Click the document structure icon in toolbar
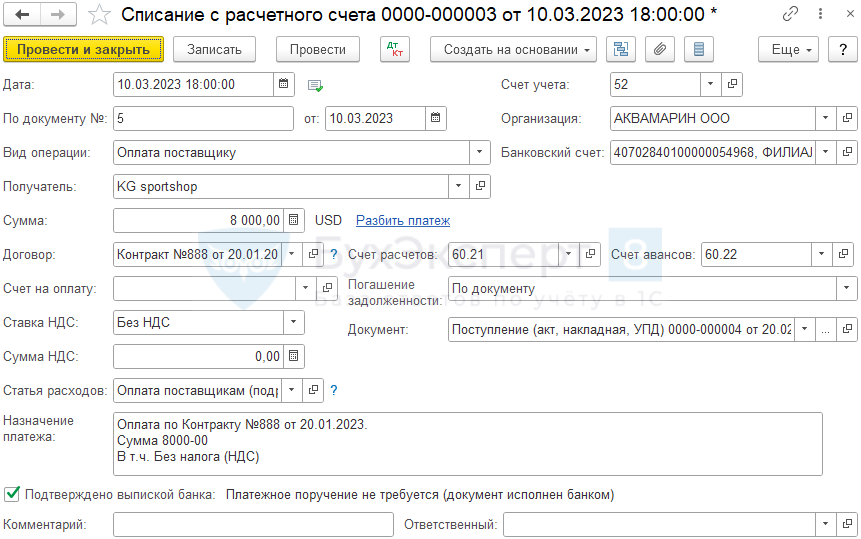This screenshot has height=539, width=861. 621,49
